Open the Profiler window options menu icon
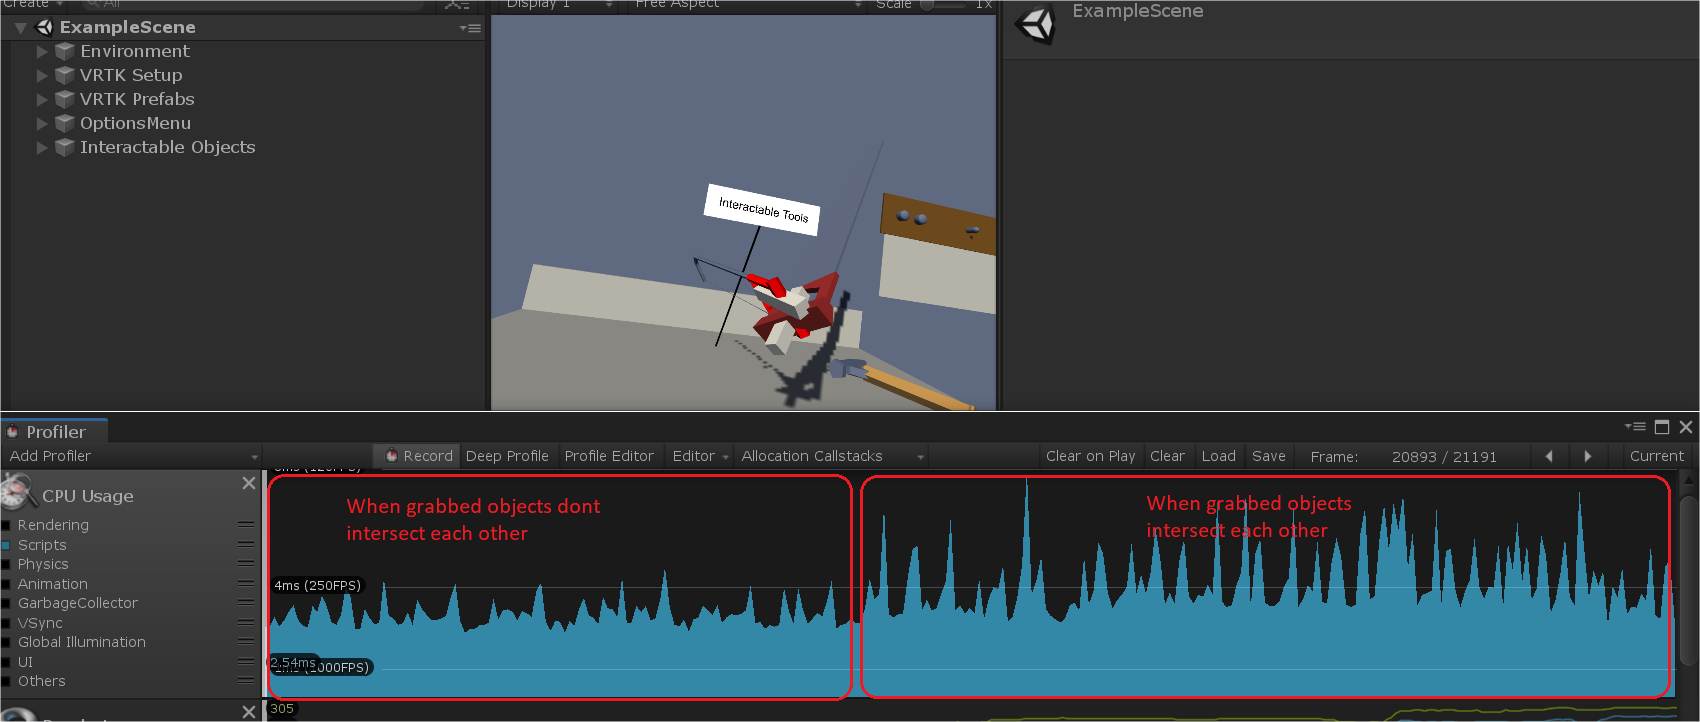The height and width of the screenshot is (722, 1700). coord(1635,427)
